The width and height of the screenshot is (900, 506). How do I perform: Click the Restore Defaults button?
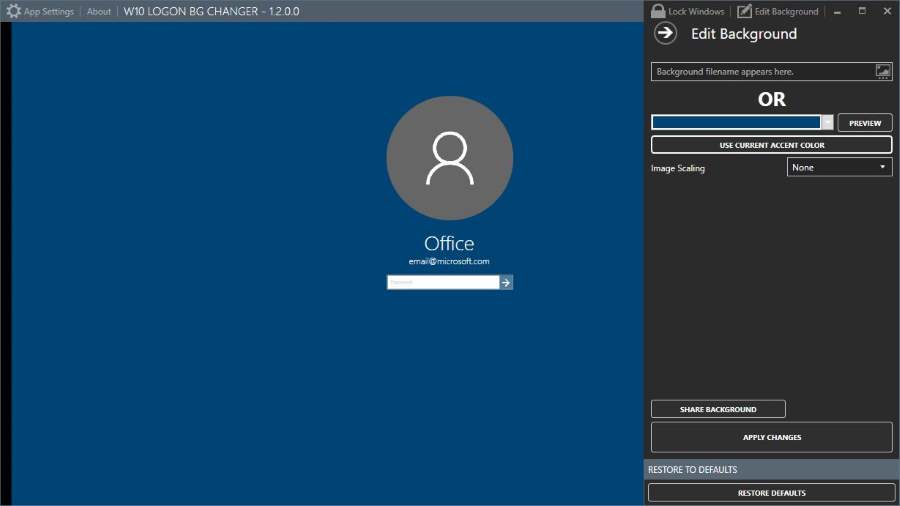(771, 493)
